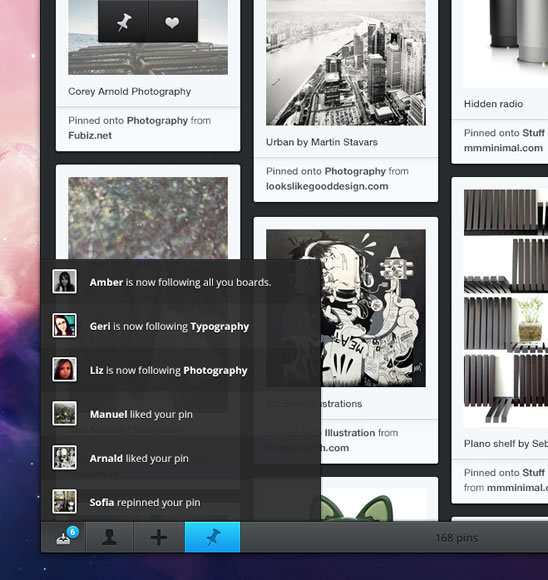
Task: Open Illustration board link on illustration card
Action: coord(350,433)
